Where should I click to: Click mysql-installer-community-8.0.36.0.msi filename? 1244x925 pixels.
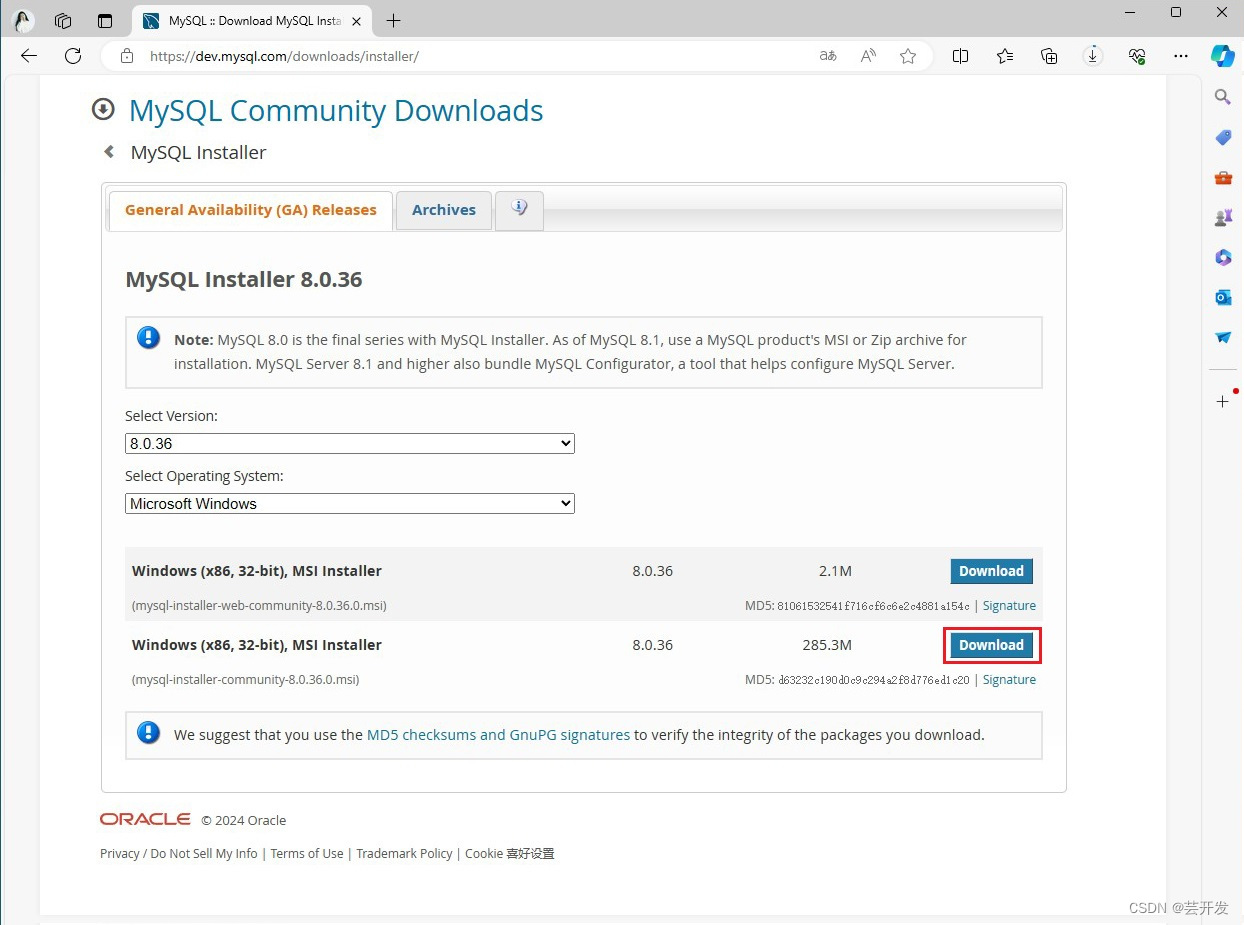pos(246,680)
